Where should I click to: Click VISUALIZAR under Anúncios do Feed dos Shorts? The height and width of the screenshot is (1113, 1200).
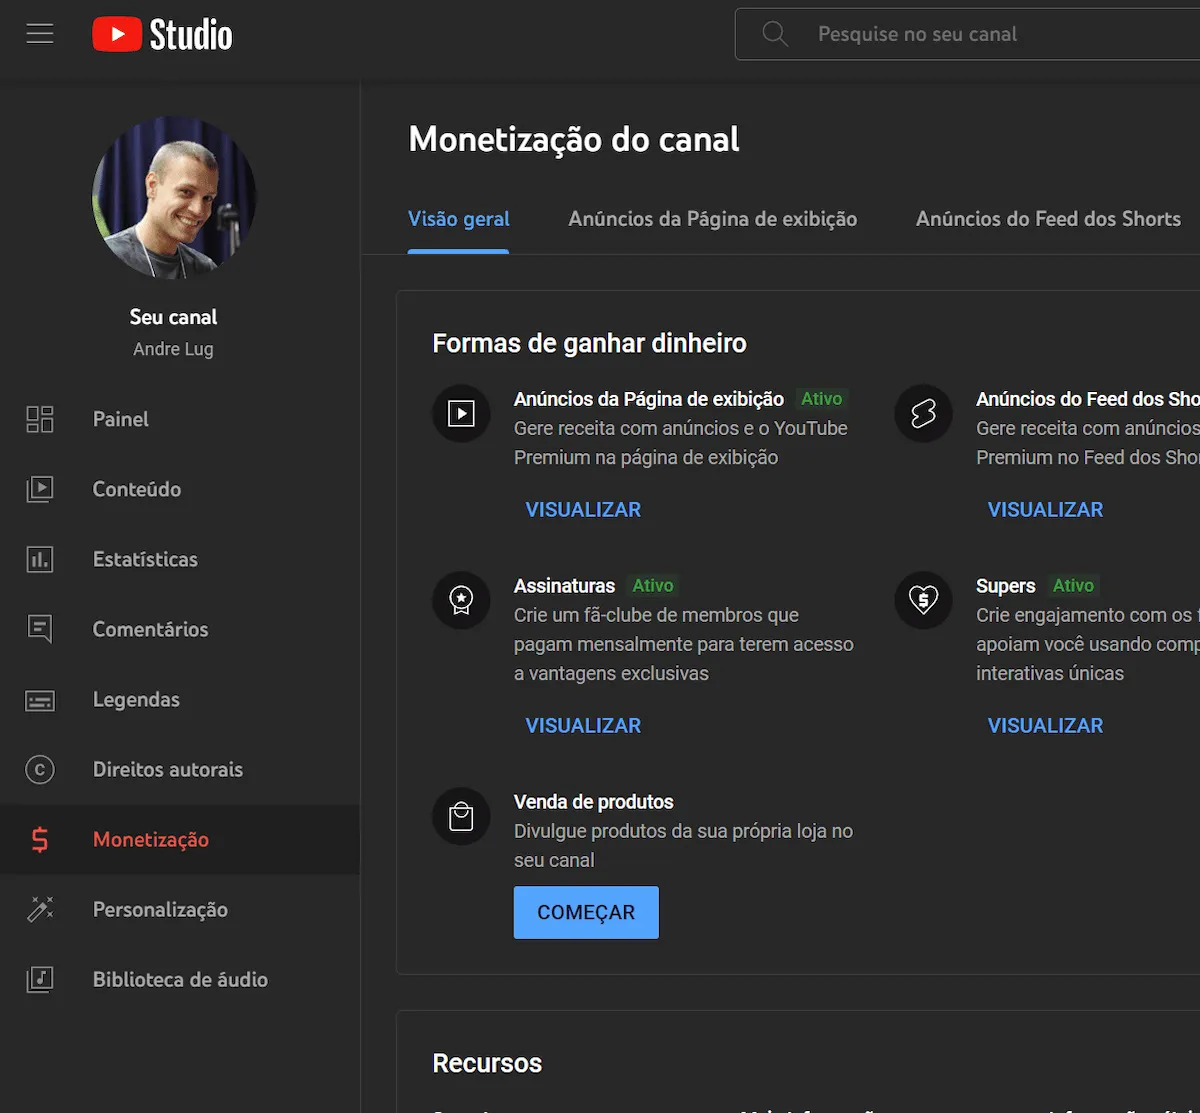tap(1045, 509)
